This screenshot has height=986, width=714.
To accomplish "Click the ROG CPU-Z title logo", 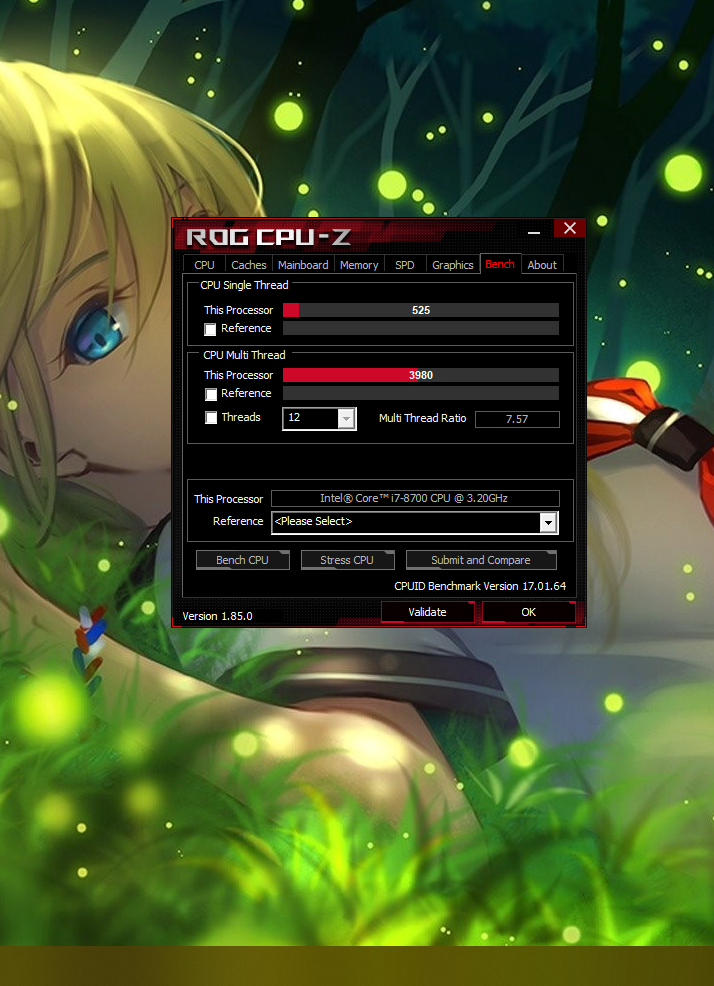I will point(269,237).
